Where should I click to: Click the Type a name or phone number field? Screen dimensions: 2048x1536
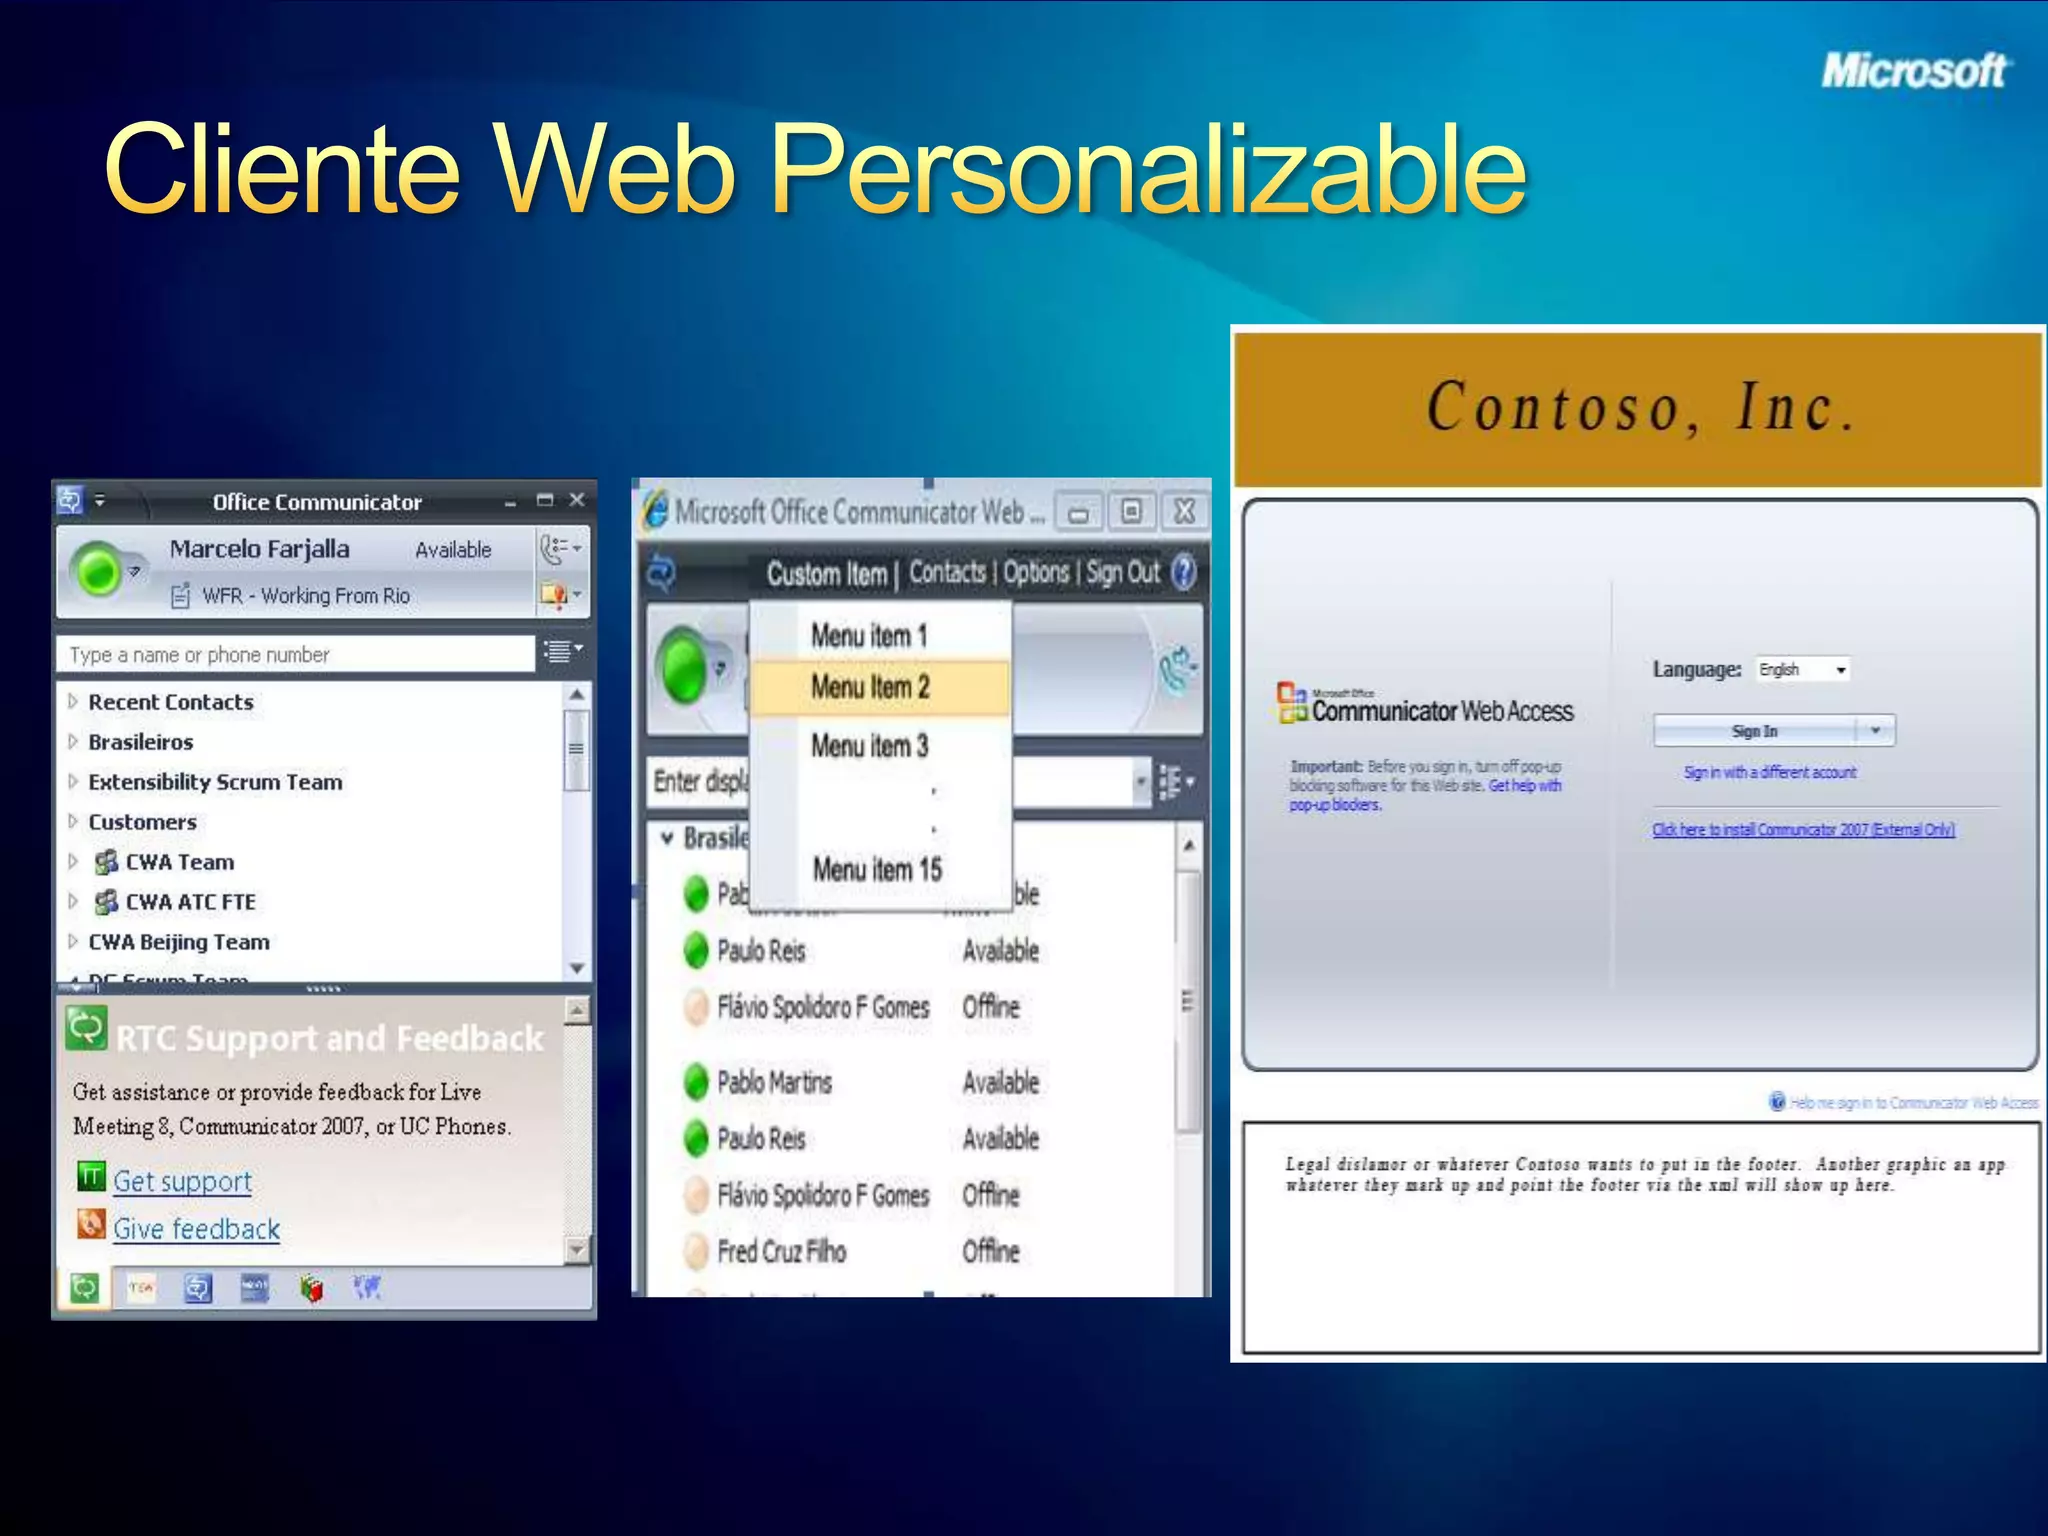coord(296,654)
